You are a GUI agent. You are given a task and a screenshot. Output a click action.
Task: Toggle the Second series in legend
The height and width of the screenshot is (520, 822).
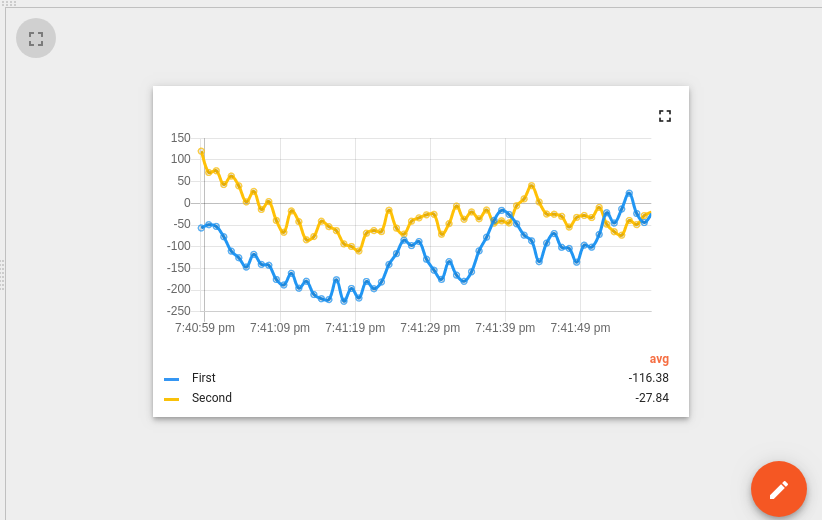tap(212, 398)
